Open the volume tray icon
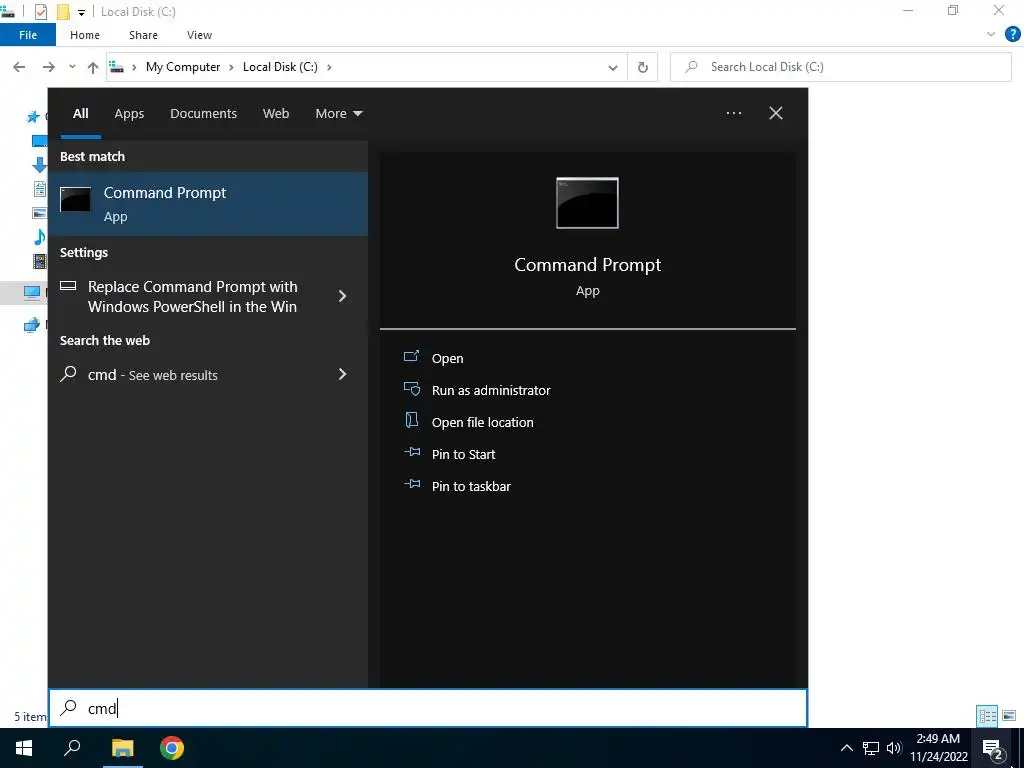This screenshot has height=768, width=1024. pos(894,748)
